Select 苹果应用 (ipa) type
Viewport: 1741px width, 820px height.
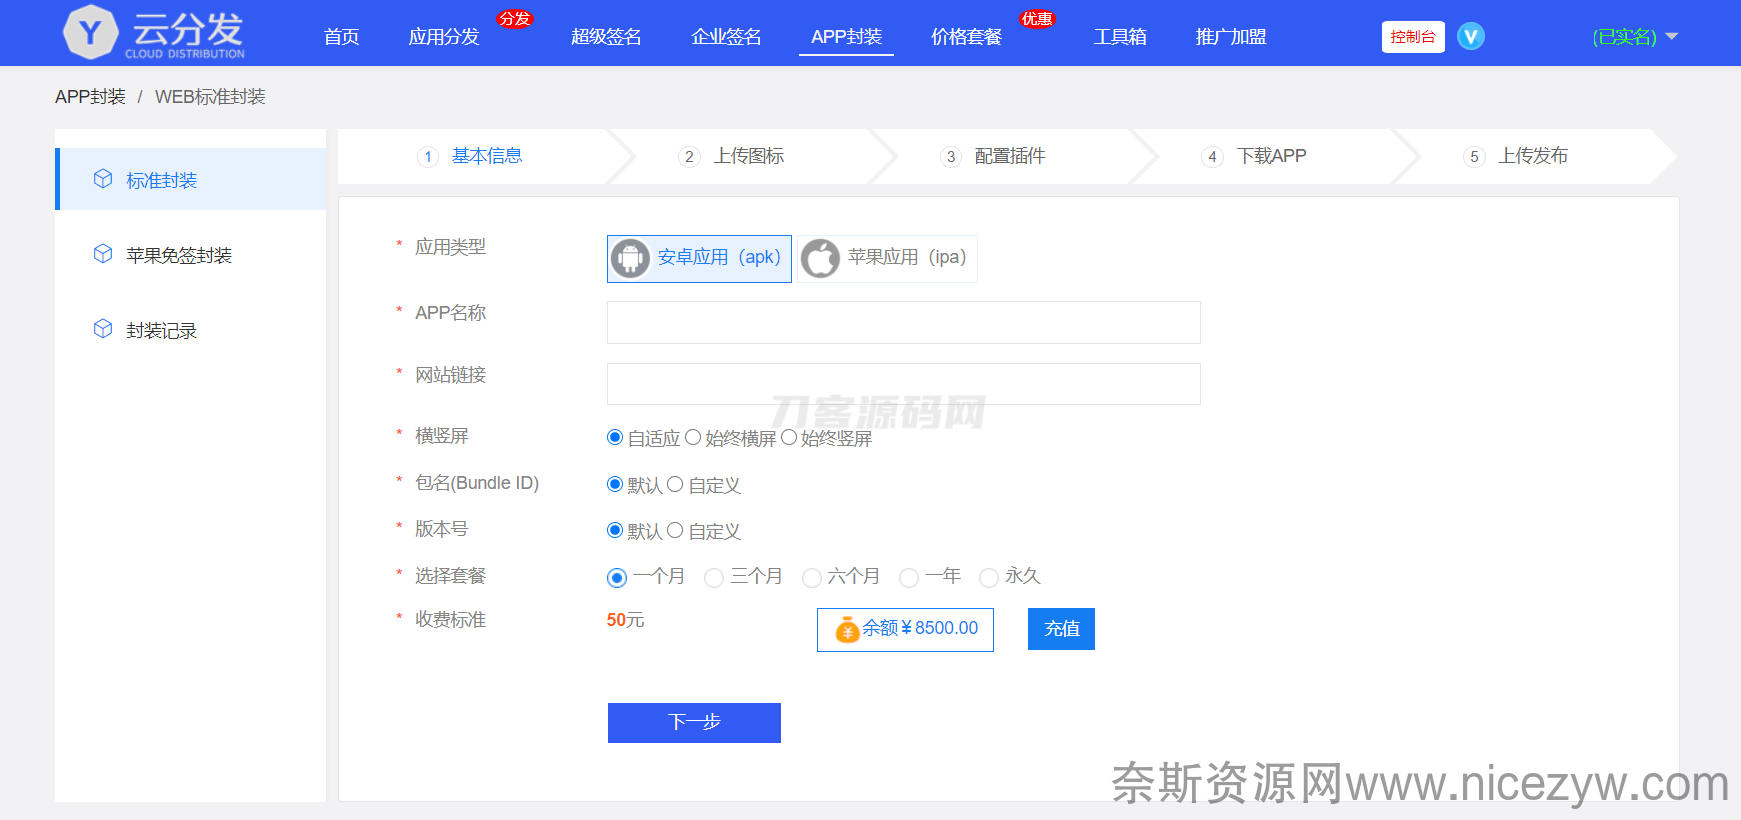tap(887, 259)
